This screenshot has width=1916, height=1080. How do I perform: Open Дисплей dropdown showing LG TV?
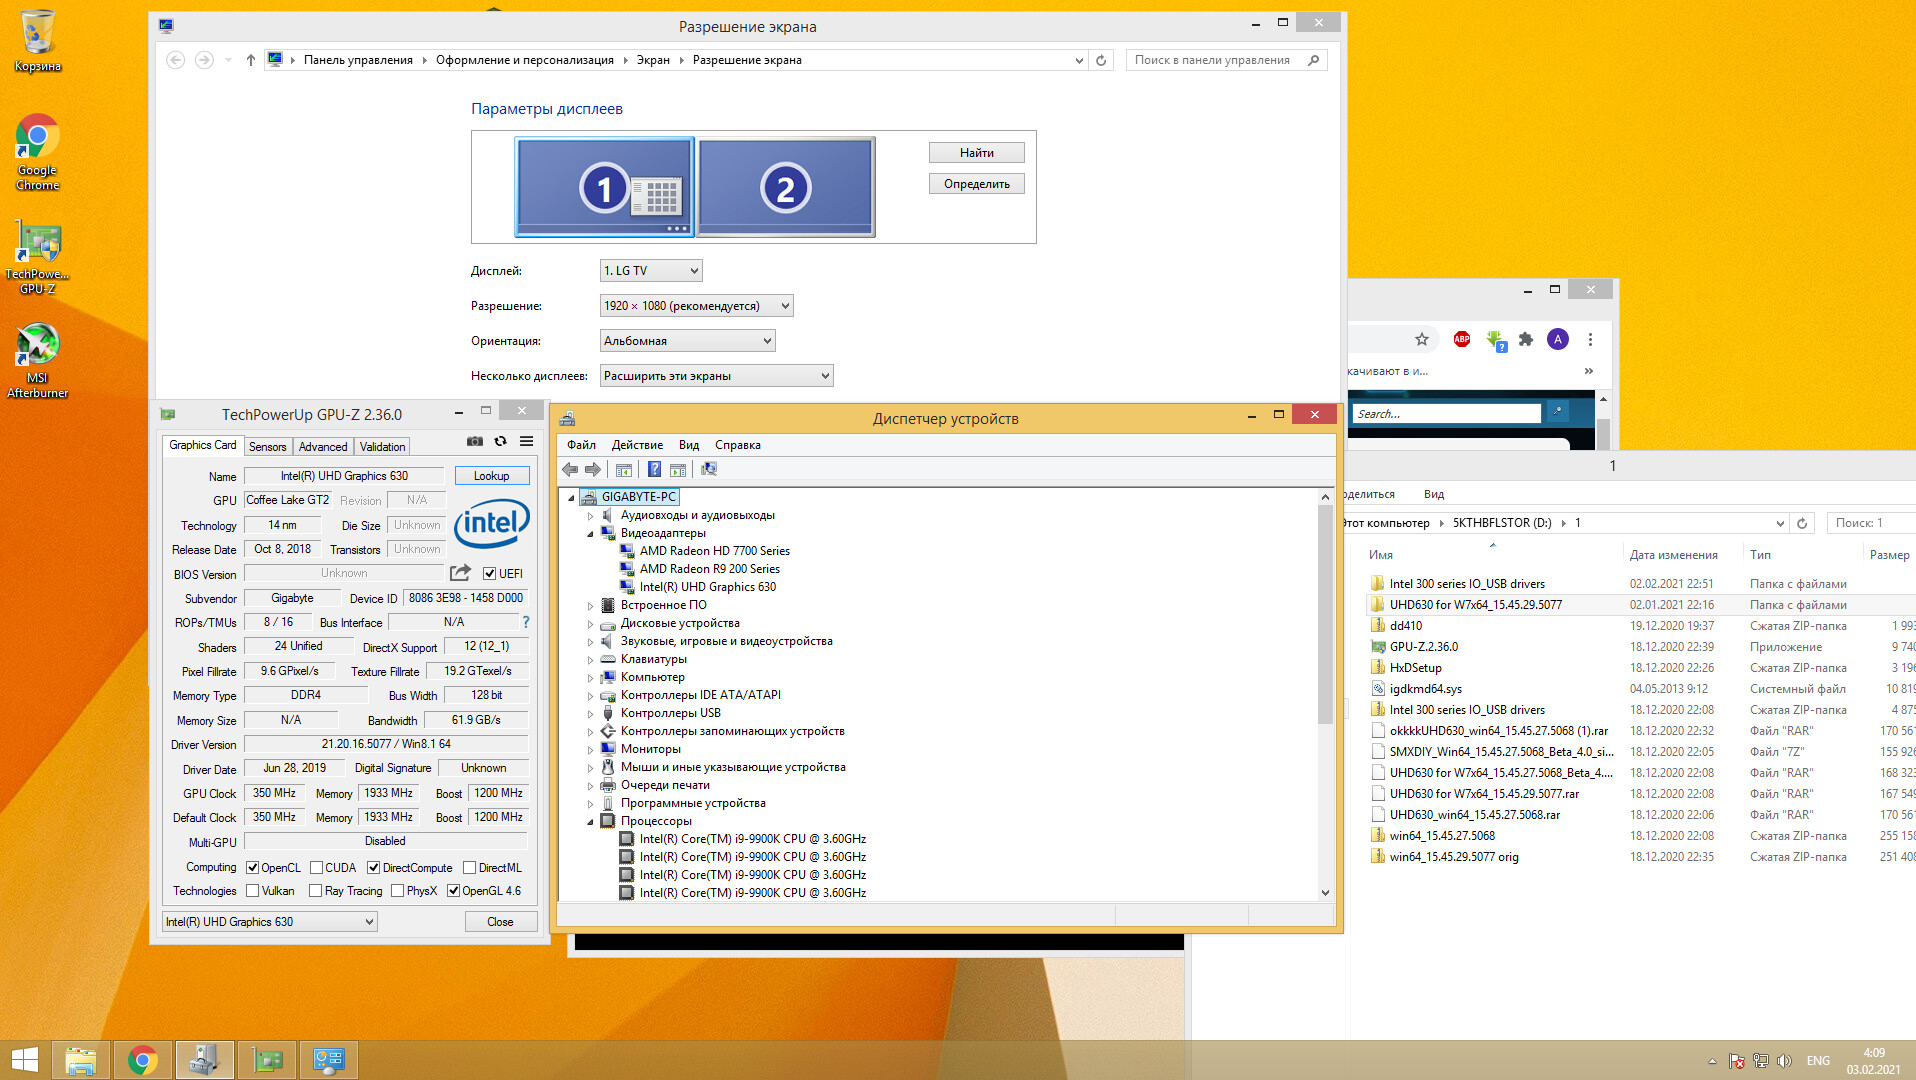pyautogui.click(x=651, y=271)
